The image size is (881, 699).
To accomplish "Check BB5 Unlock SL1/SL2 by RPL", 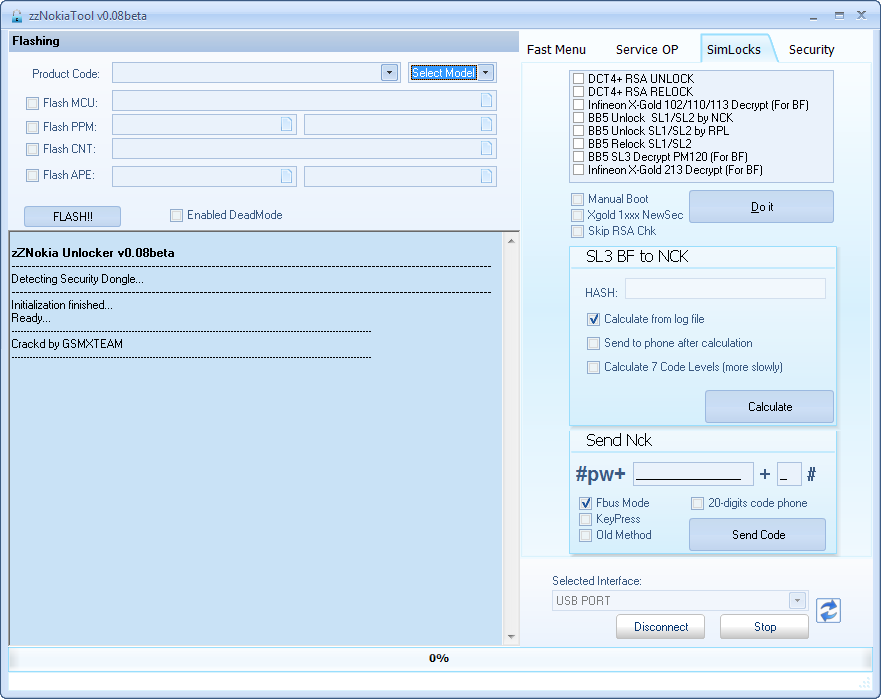I will click(x=578, y=130).
